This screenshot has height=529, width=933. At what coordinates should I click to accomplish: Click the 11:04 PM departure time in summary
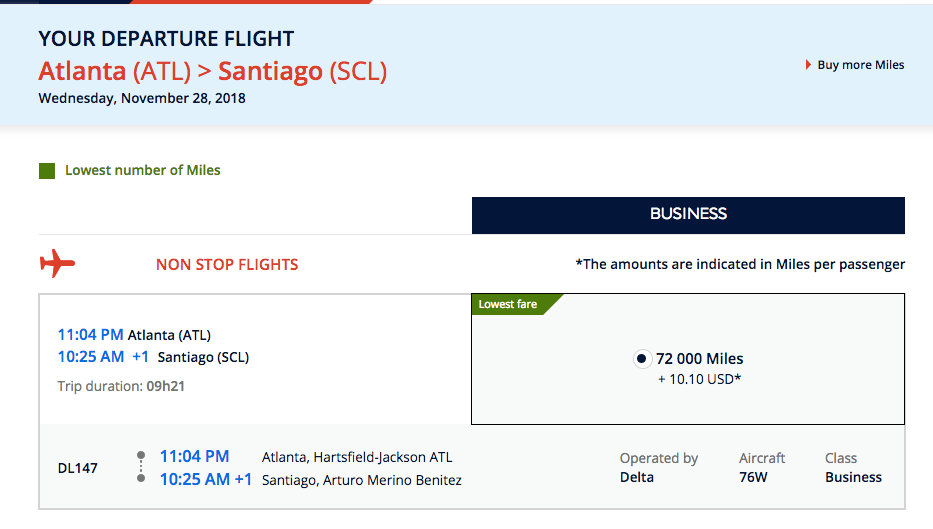point(90,335)
